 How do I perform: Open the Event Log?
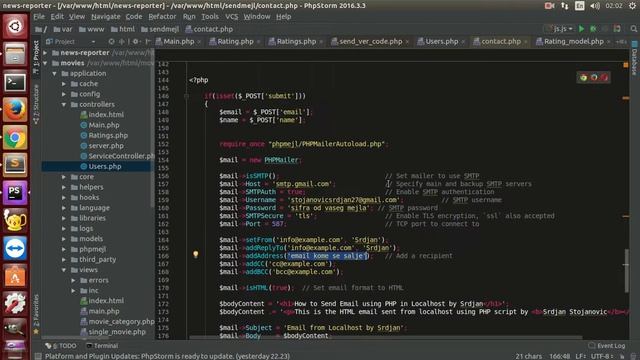point(607,346)
